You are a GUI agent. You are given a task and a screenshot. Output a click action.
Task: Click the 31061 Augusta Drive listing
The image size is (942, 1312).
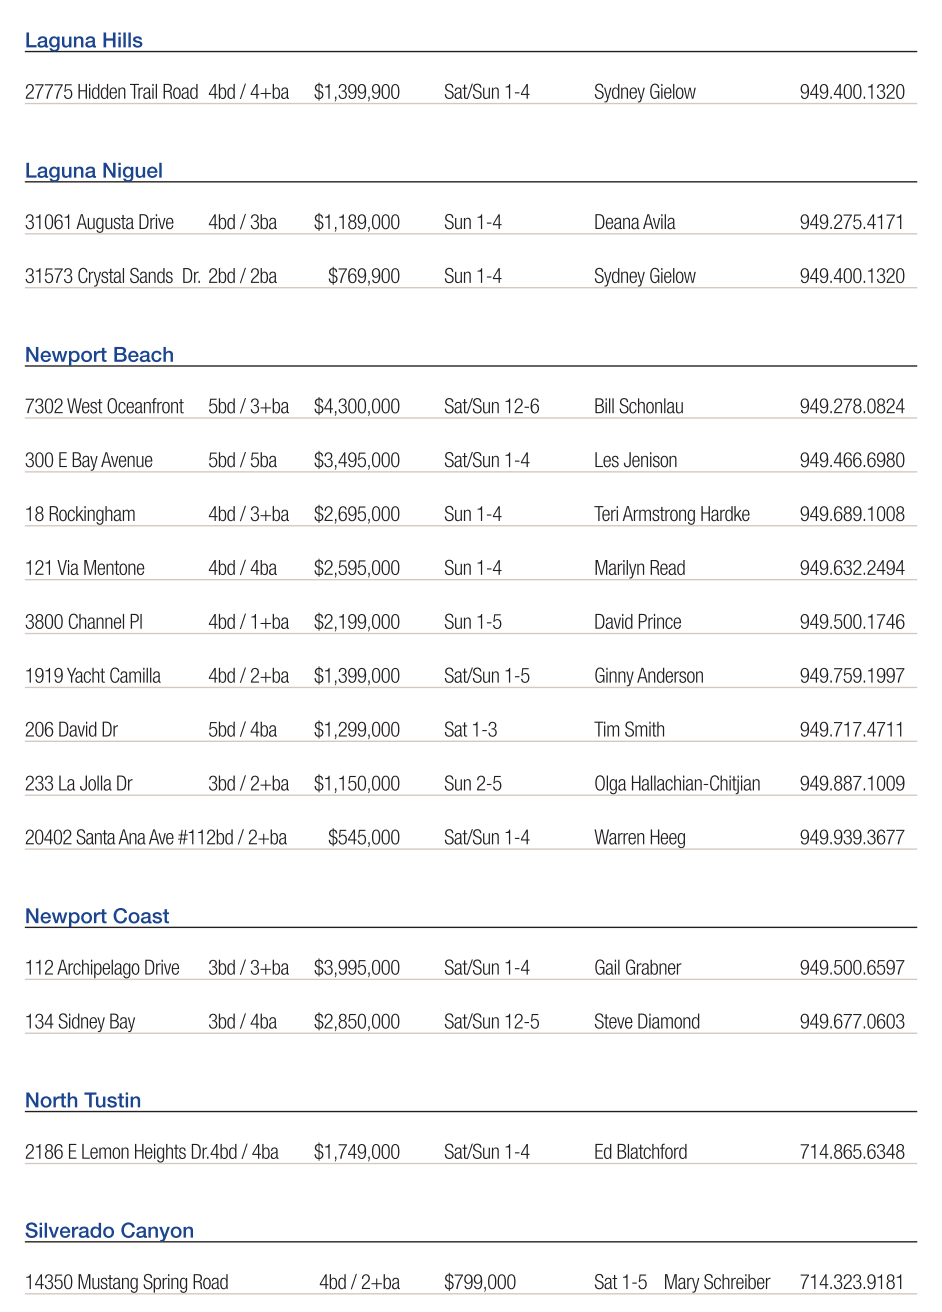[x=99, y=222]
